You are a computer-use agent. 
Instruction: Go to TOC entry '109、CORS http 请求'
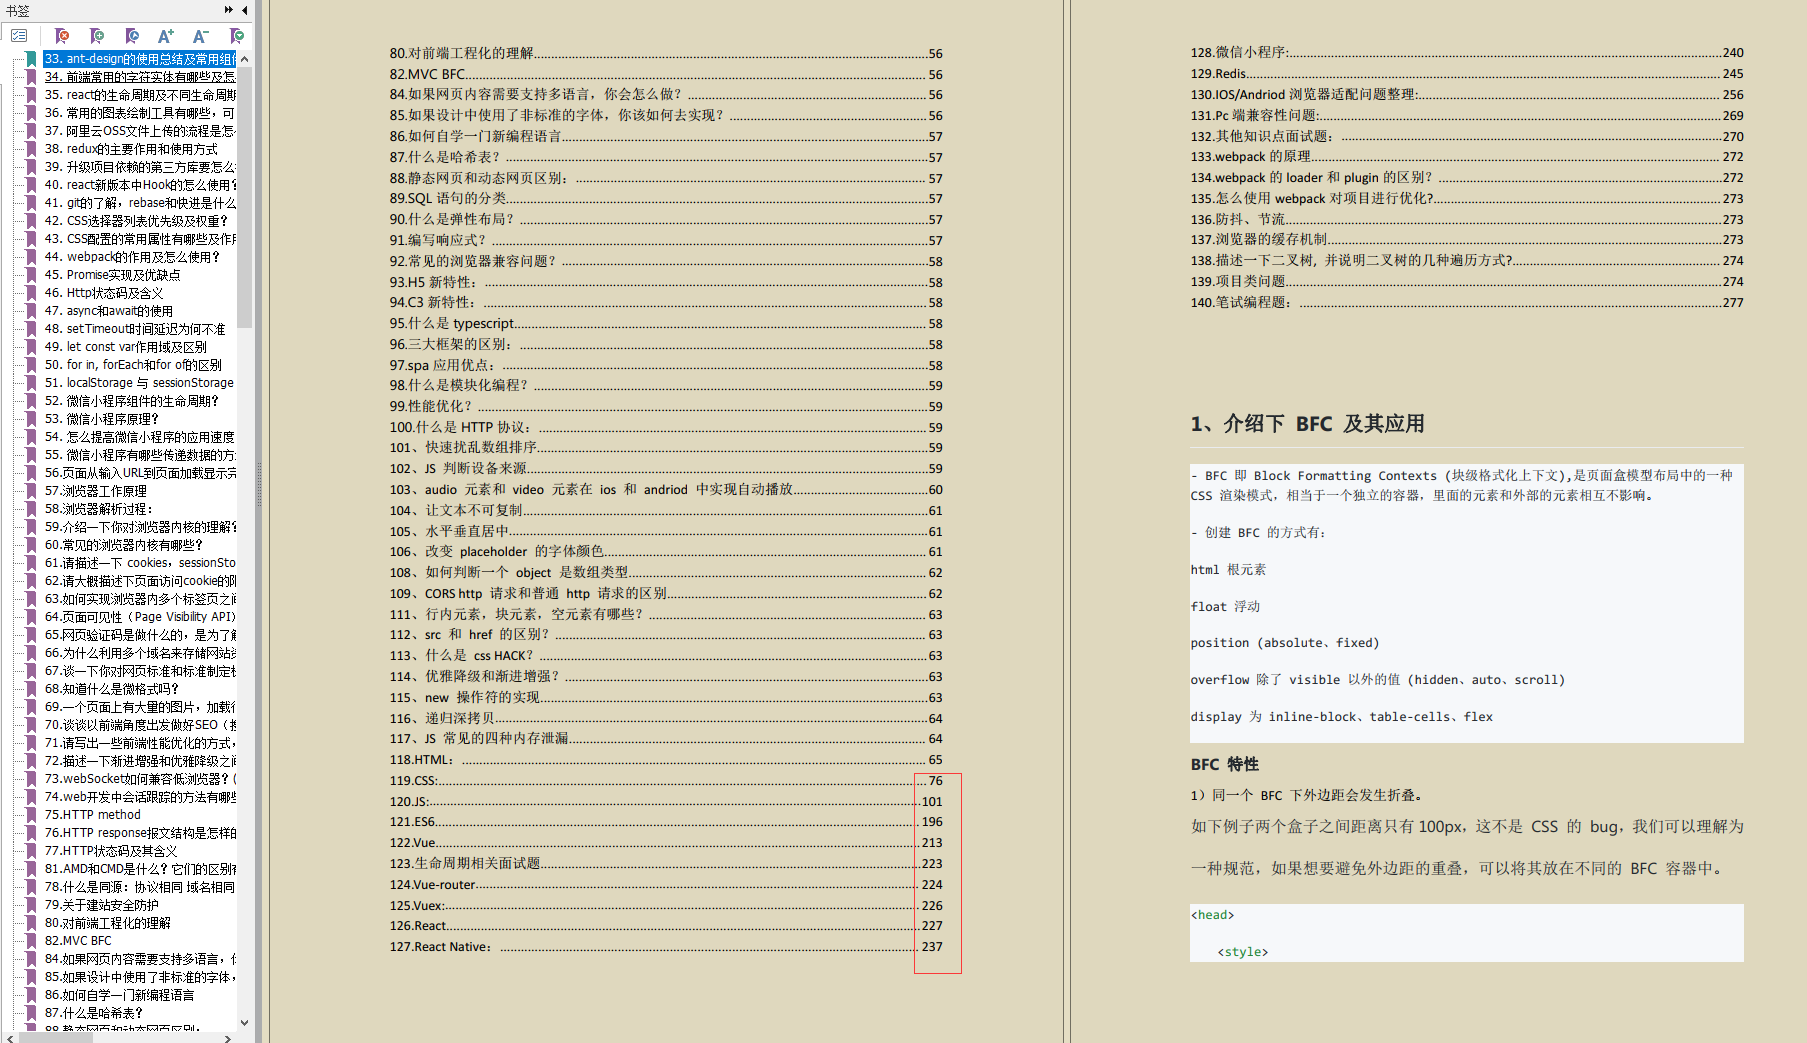[666, 593]
